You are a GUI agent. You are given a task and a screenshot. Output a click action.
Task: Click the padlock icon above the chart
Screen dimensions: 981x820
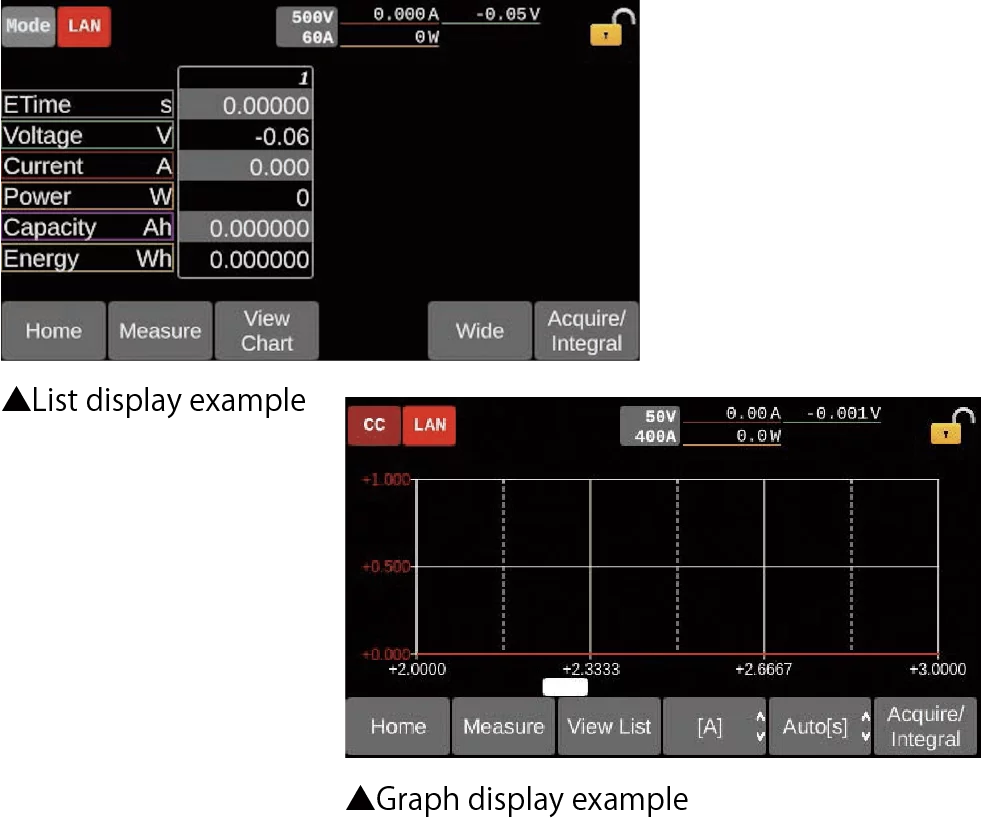click(950, 426)
